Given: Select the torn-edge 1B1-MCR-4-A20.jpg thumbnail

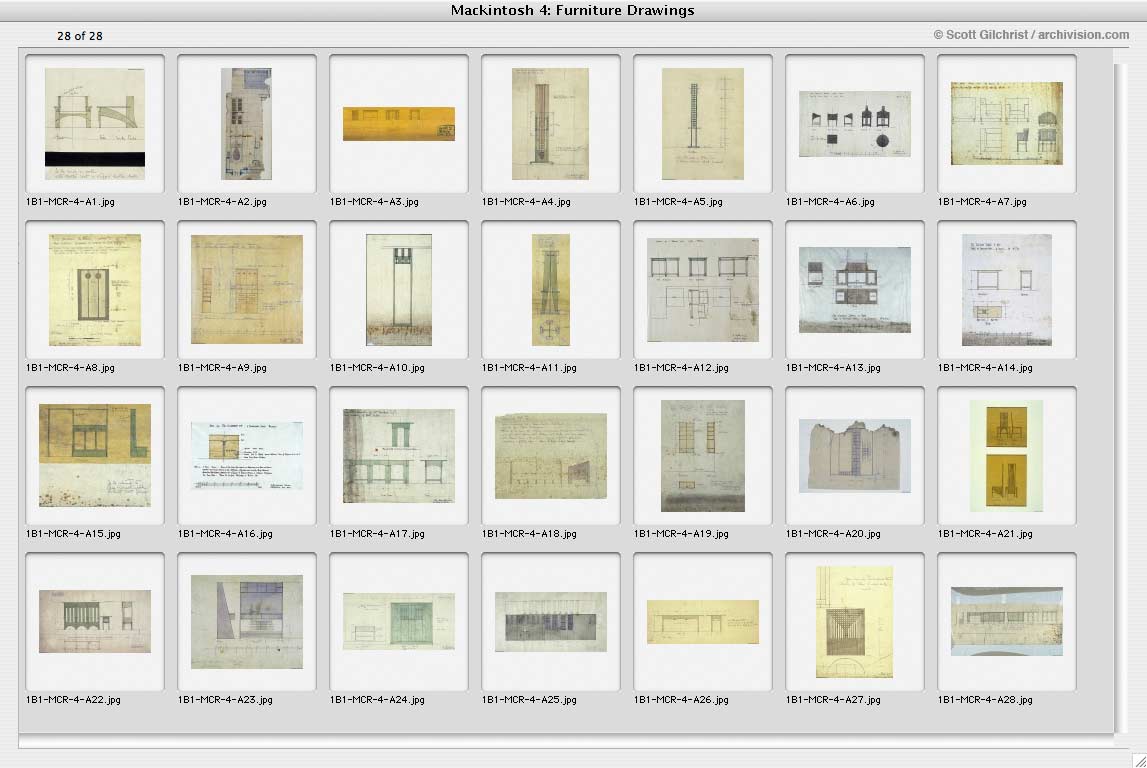Looking at the screenshot, I should tap(855, 456).
